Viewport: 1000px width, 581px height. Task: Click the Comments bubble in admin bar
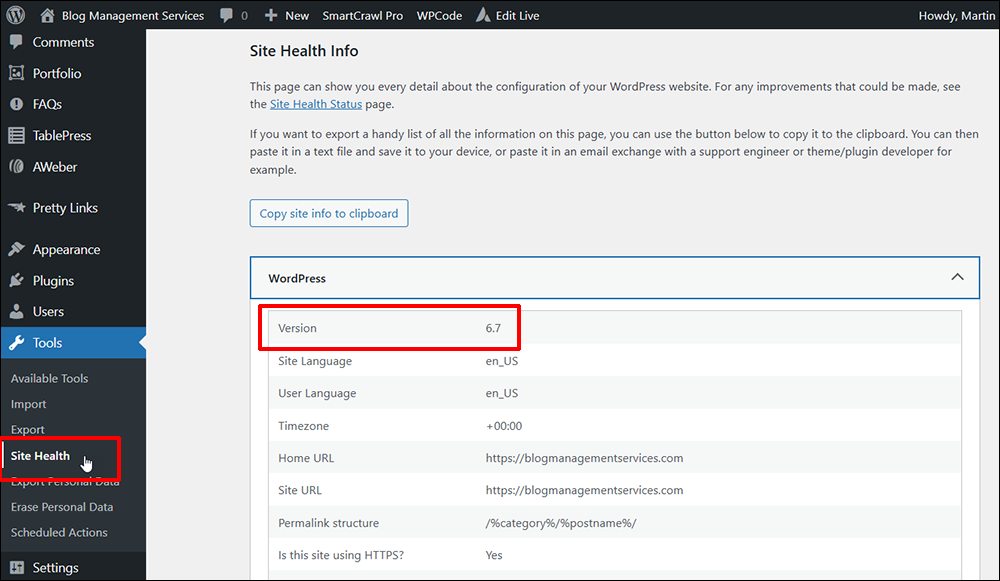(228, 14)
